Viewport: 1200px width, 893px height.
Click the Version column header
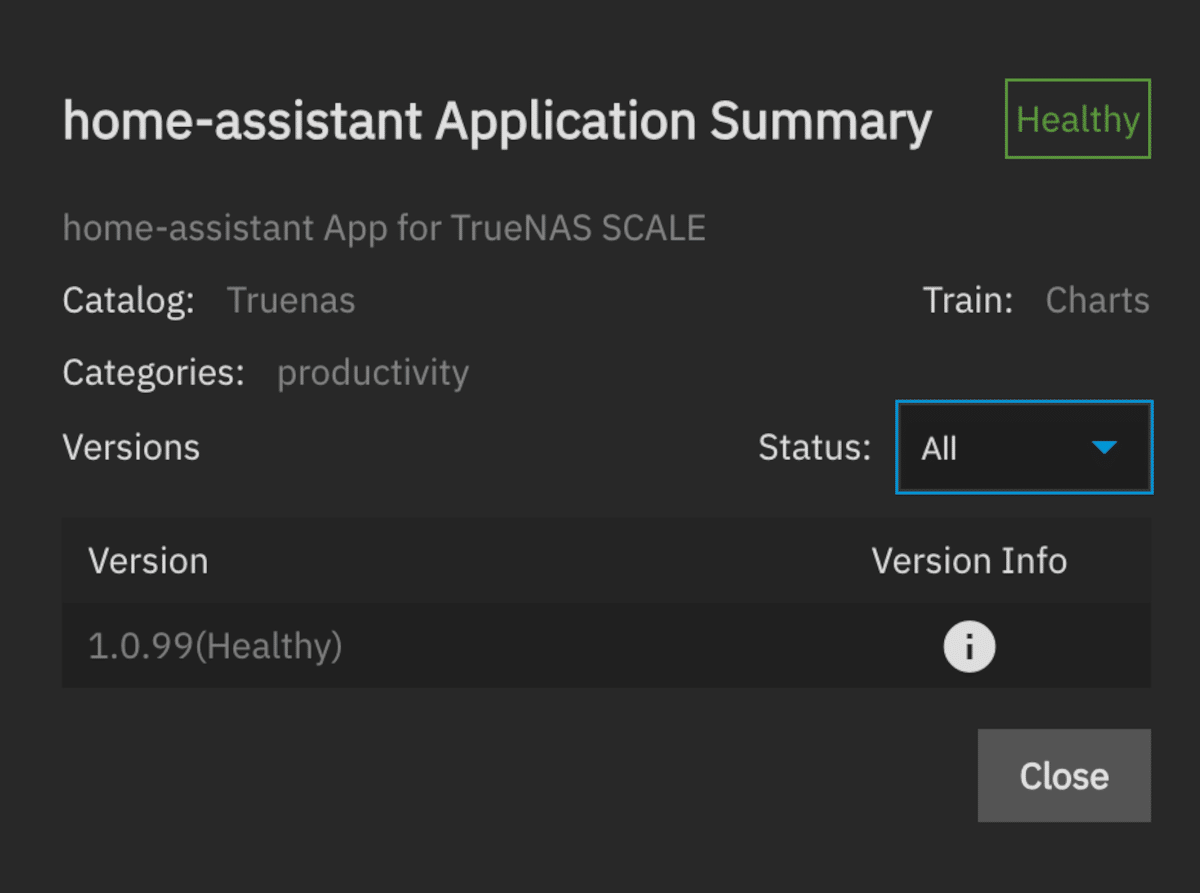tap(148, 561)
